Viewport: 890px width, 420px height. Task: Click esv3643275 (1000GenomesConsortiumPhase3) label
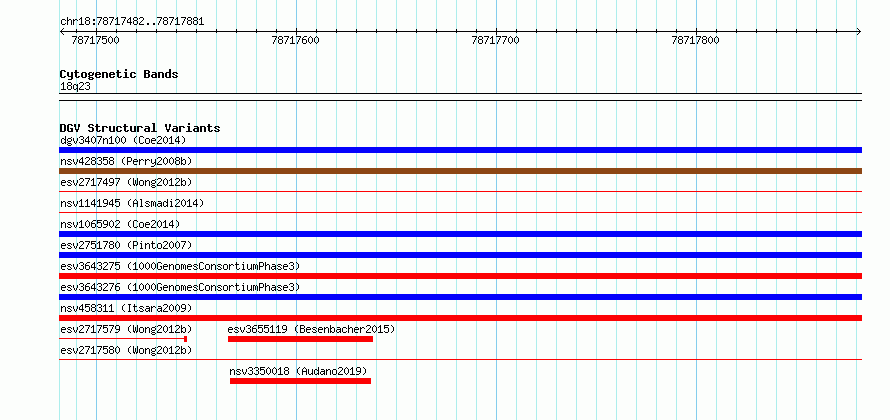point(180,266)
